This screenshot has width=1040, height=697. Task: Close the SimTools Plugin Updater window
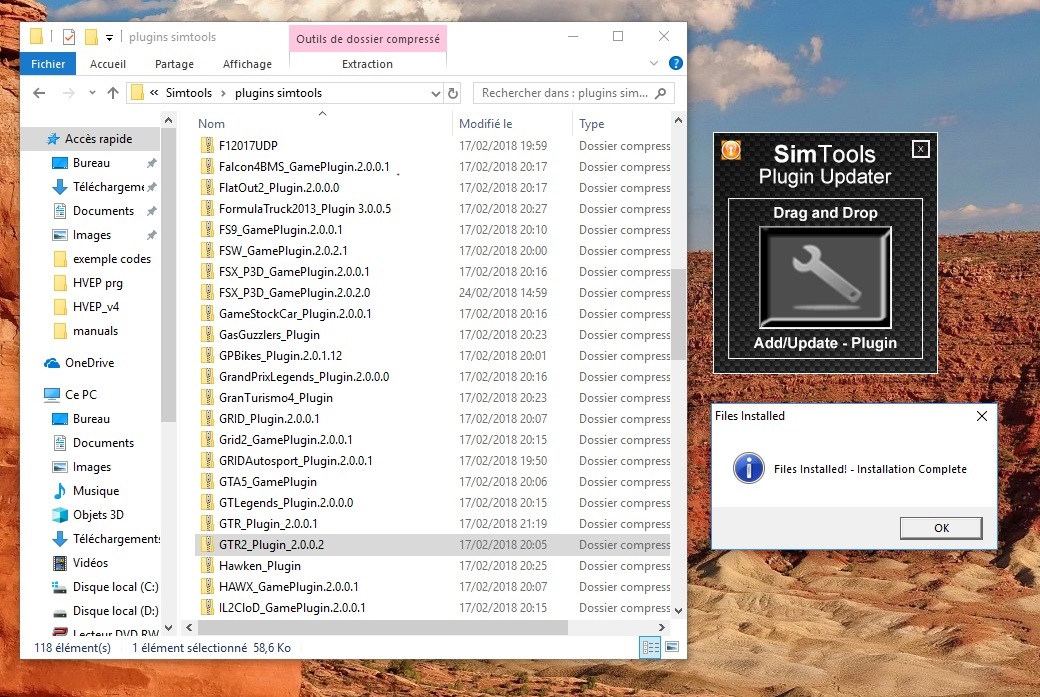pyautogui.click(x=921, y=149)
